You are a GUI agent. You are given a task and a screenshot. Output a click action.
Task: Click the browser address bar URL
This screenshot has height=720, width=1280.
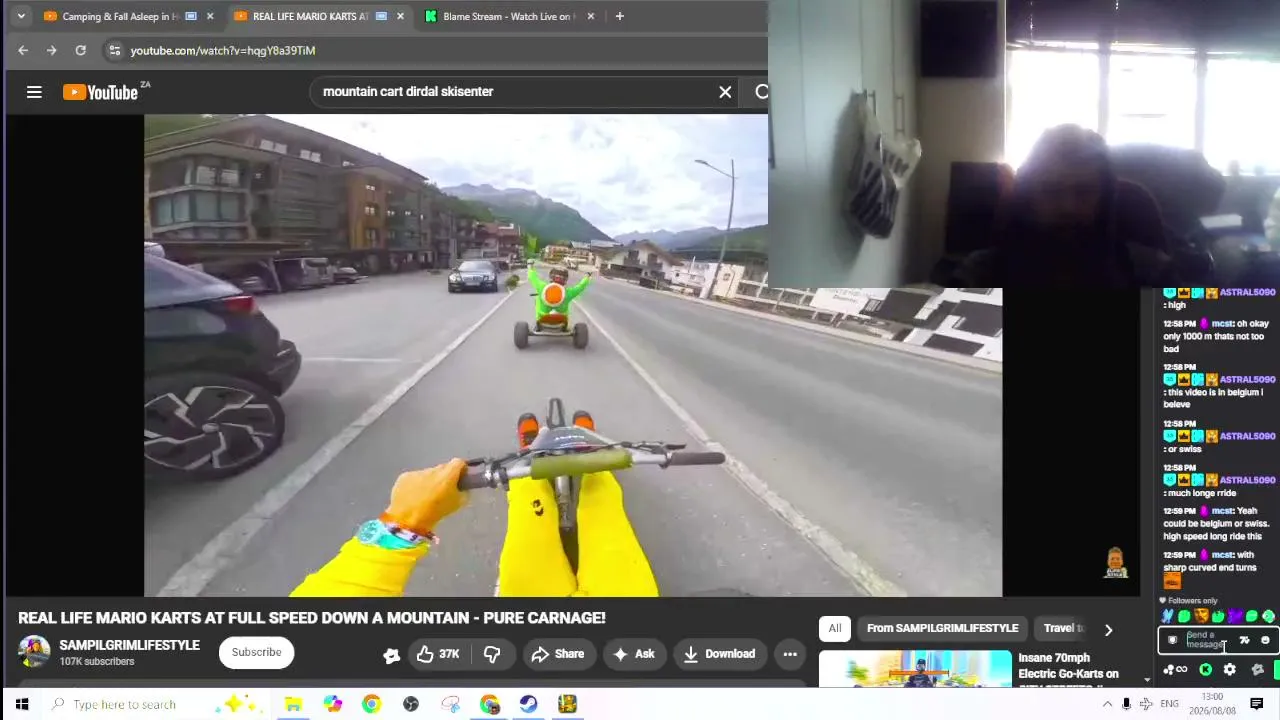coord(223,50)
